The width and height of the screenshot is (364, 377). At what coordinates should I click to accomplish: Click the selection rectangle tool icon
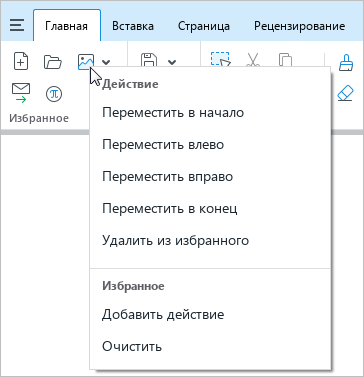pyautogui.click(x=220, y=59)
